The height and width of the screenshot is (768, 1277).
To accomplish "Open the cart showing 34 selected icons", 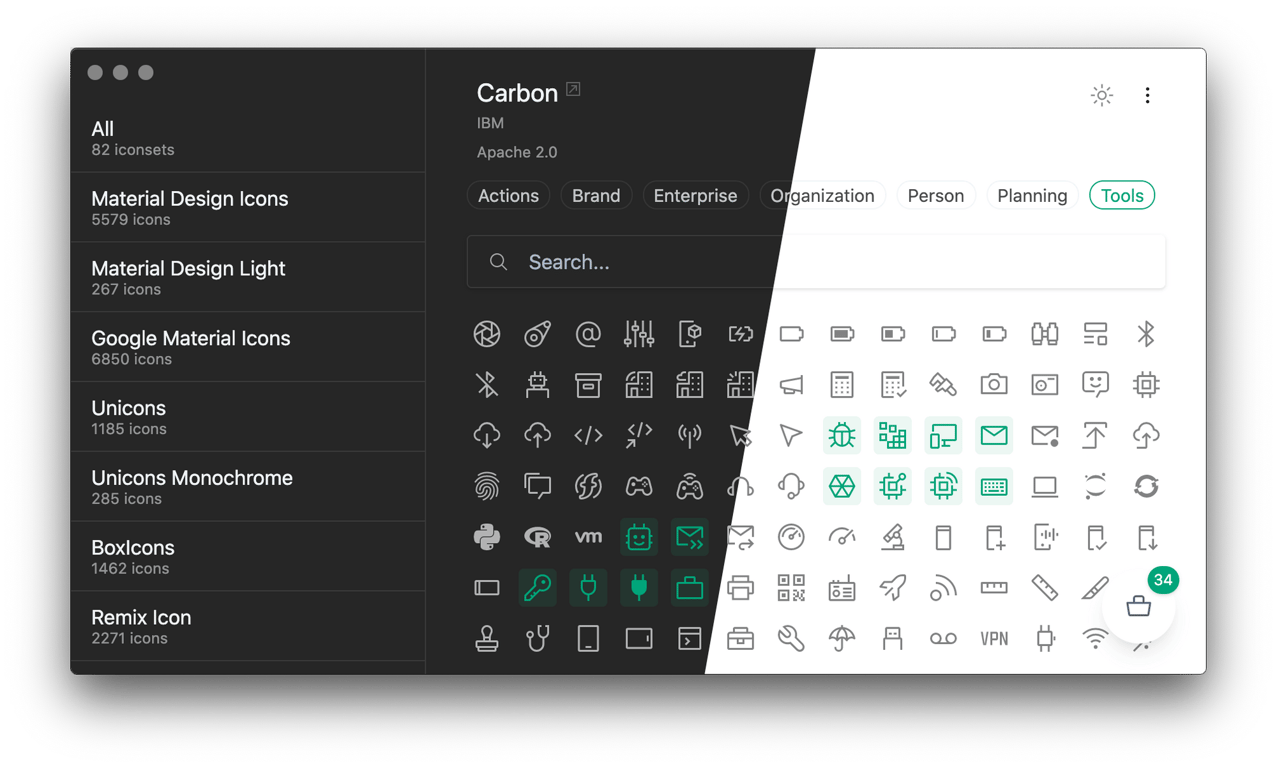I will pos(1139,605).
